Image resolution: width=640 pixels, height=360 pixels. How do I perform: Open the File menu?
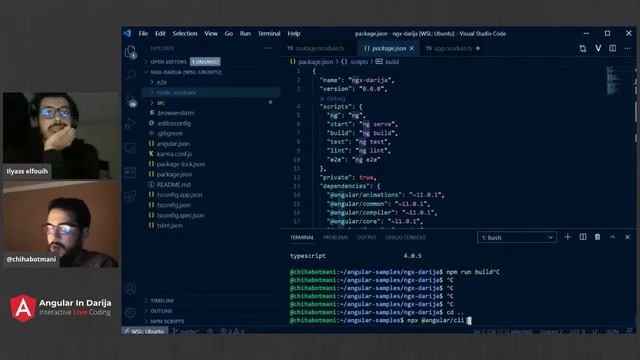143,33
